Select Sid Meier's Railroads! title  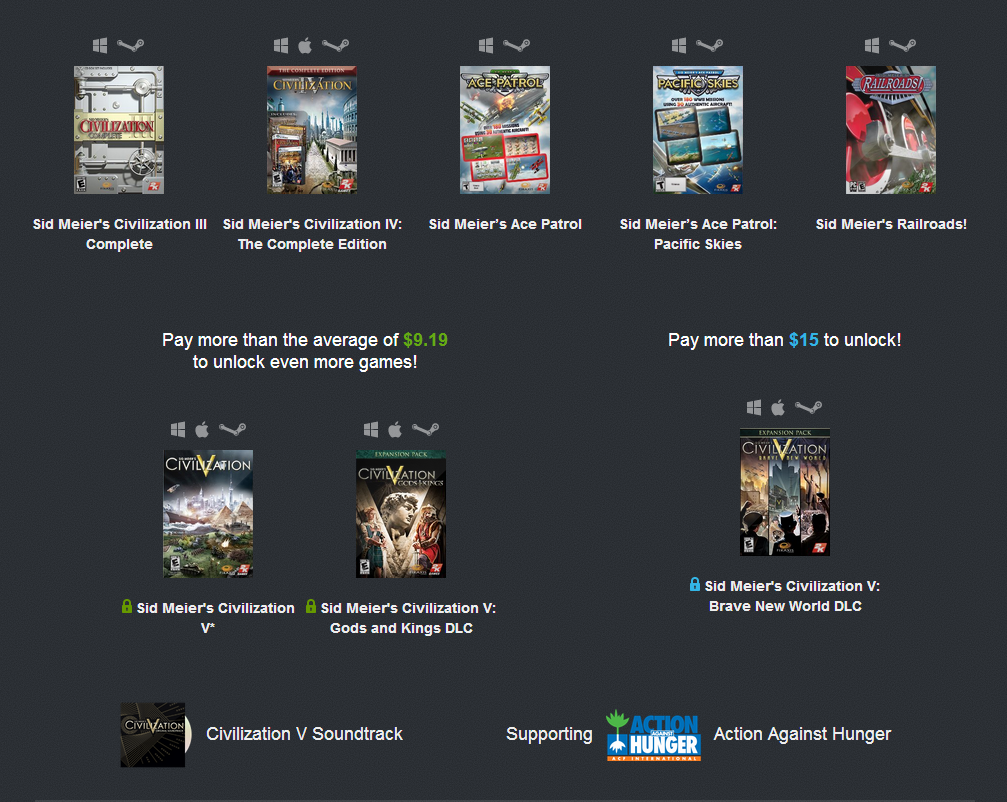point(891,224)
